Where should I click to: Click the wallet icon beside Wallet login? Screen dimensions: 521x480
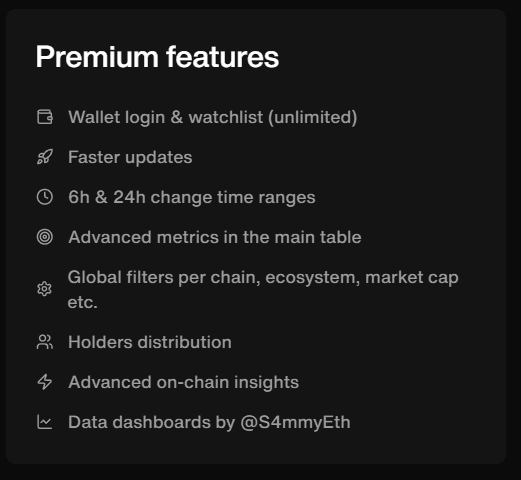[x=45, y=117]
